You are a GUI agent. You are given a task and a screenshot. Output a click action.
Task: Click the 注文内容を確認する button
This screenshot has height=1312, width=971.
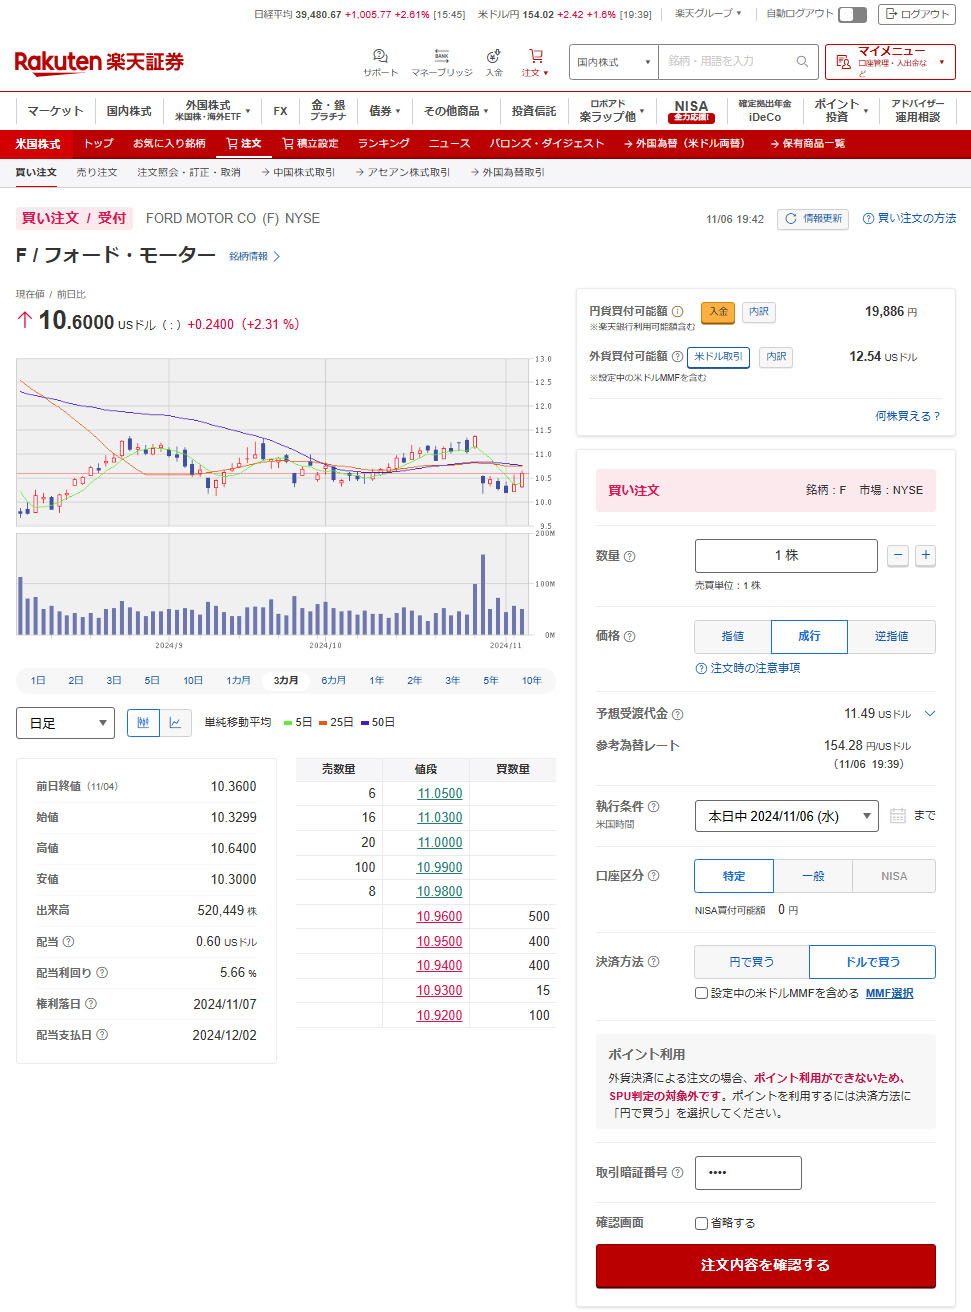pyautogui.click(x=765, y=1265)
